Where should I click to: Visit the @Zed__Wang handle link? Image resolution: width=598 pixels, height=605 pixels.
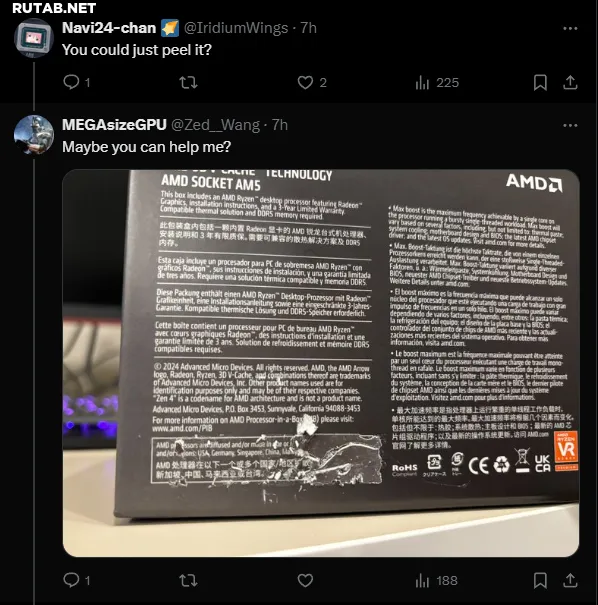pyautogui.click(x=215, y=125)
